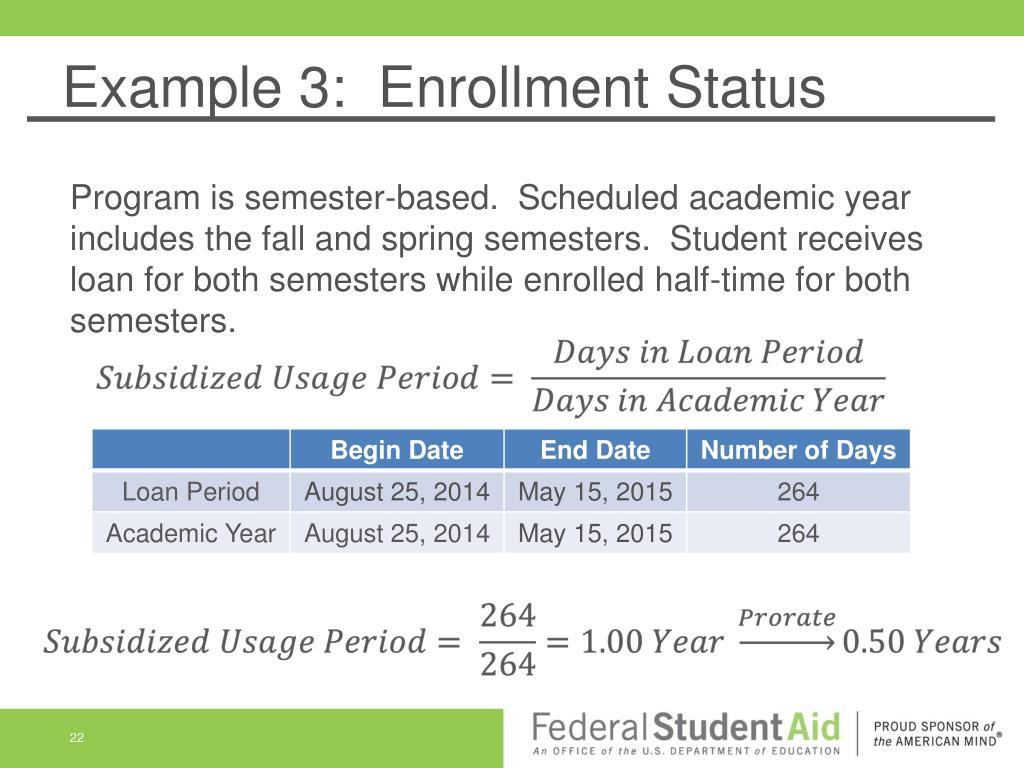1024x768 pixels.
Task: Select the End Date column header
Action: (595, 449)
